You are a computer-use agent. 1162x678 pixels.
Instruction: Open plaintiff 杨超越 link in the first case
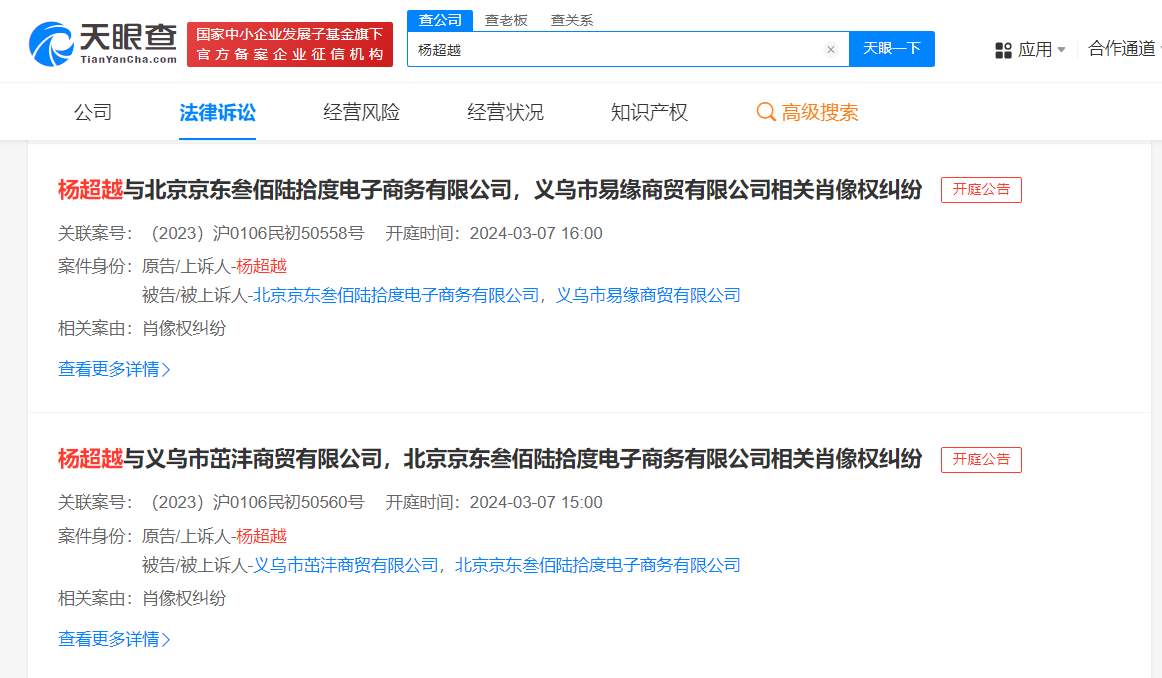click(x=262, y=266)
